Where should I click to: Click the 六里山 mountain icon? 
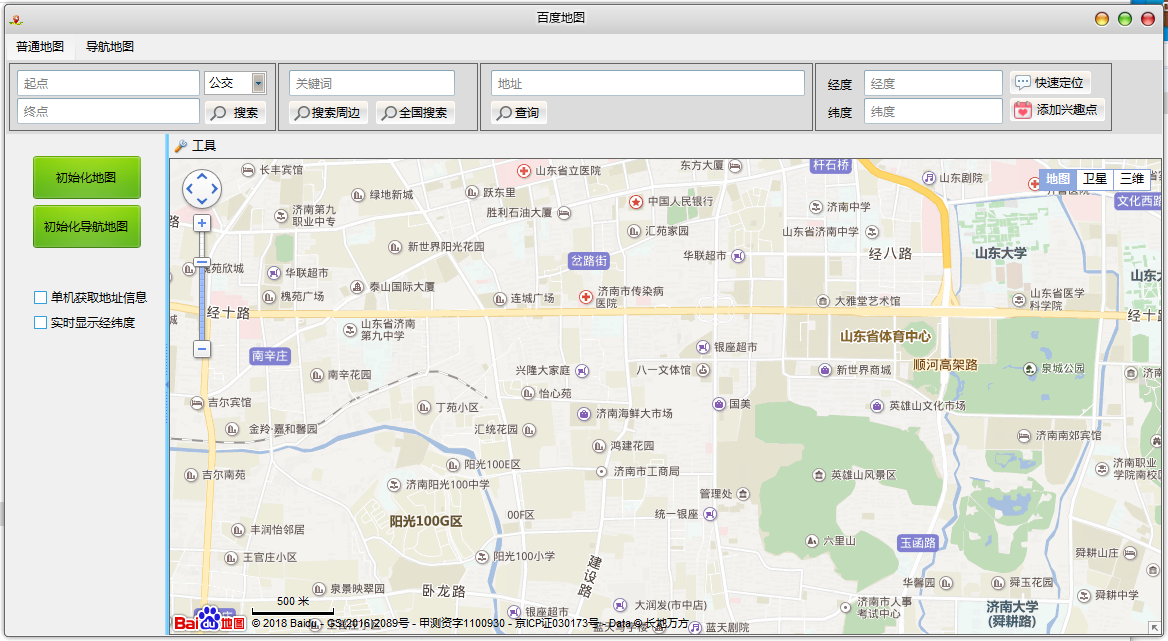tap(812, 541)
